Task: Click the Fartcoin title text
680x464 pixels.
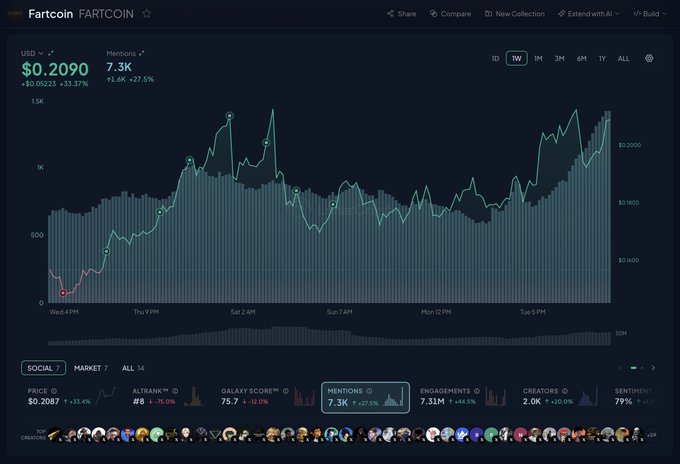Action: 51,14
